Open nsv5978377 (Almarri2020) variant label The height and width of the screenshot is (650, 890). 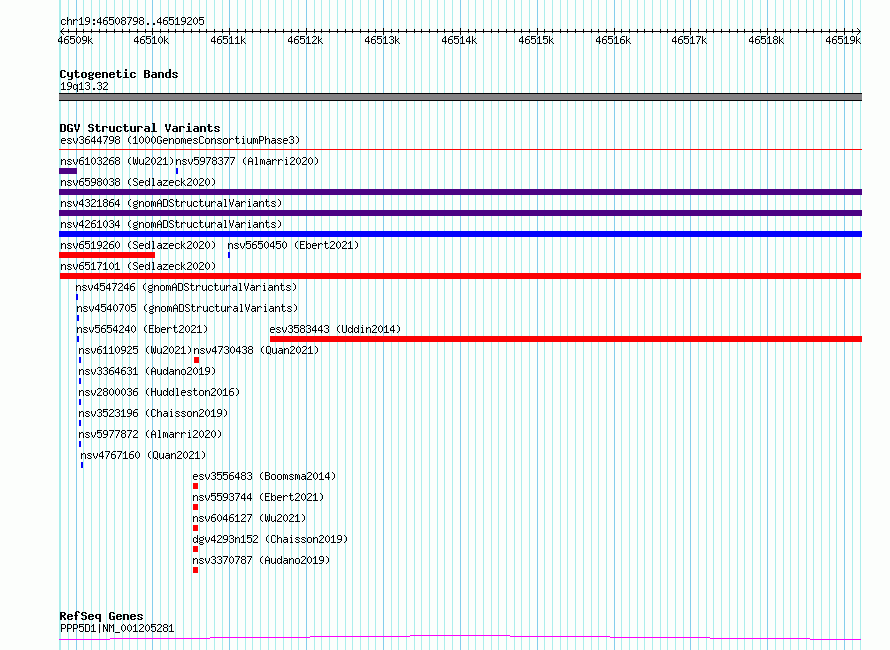click(x=247, y=161)
